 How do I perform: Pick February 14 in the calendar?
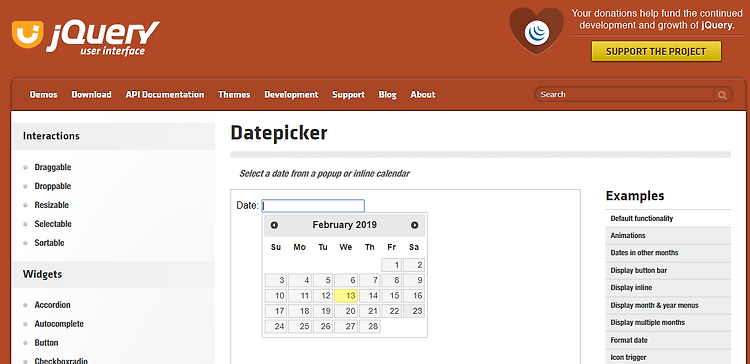tap(370, 296)
